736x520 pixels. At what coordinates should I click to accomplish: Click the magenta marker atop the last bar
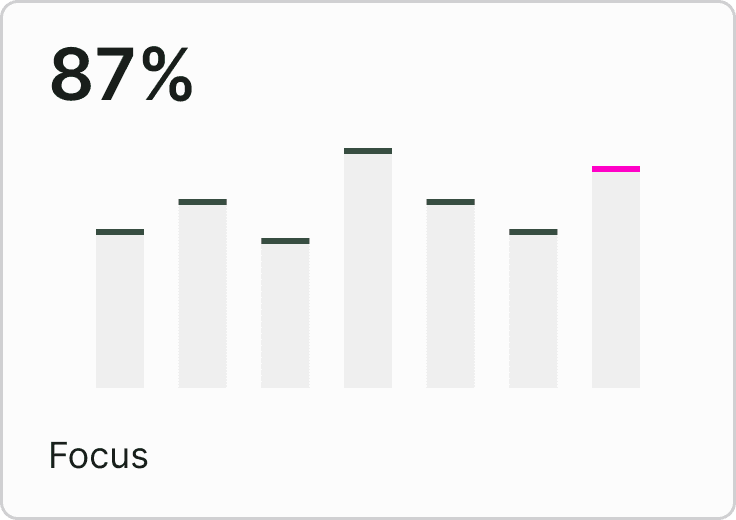point(616,169)
